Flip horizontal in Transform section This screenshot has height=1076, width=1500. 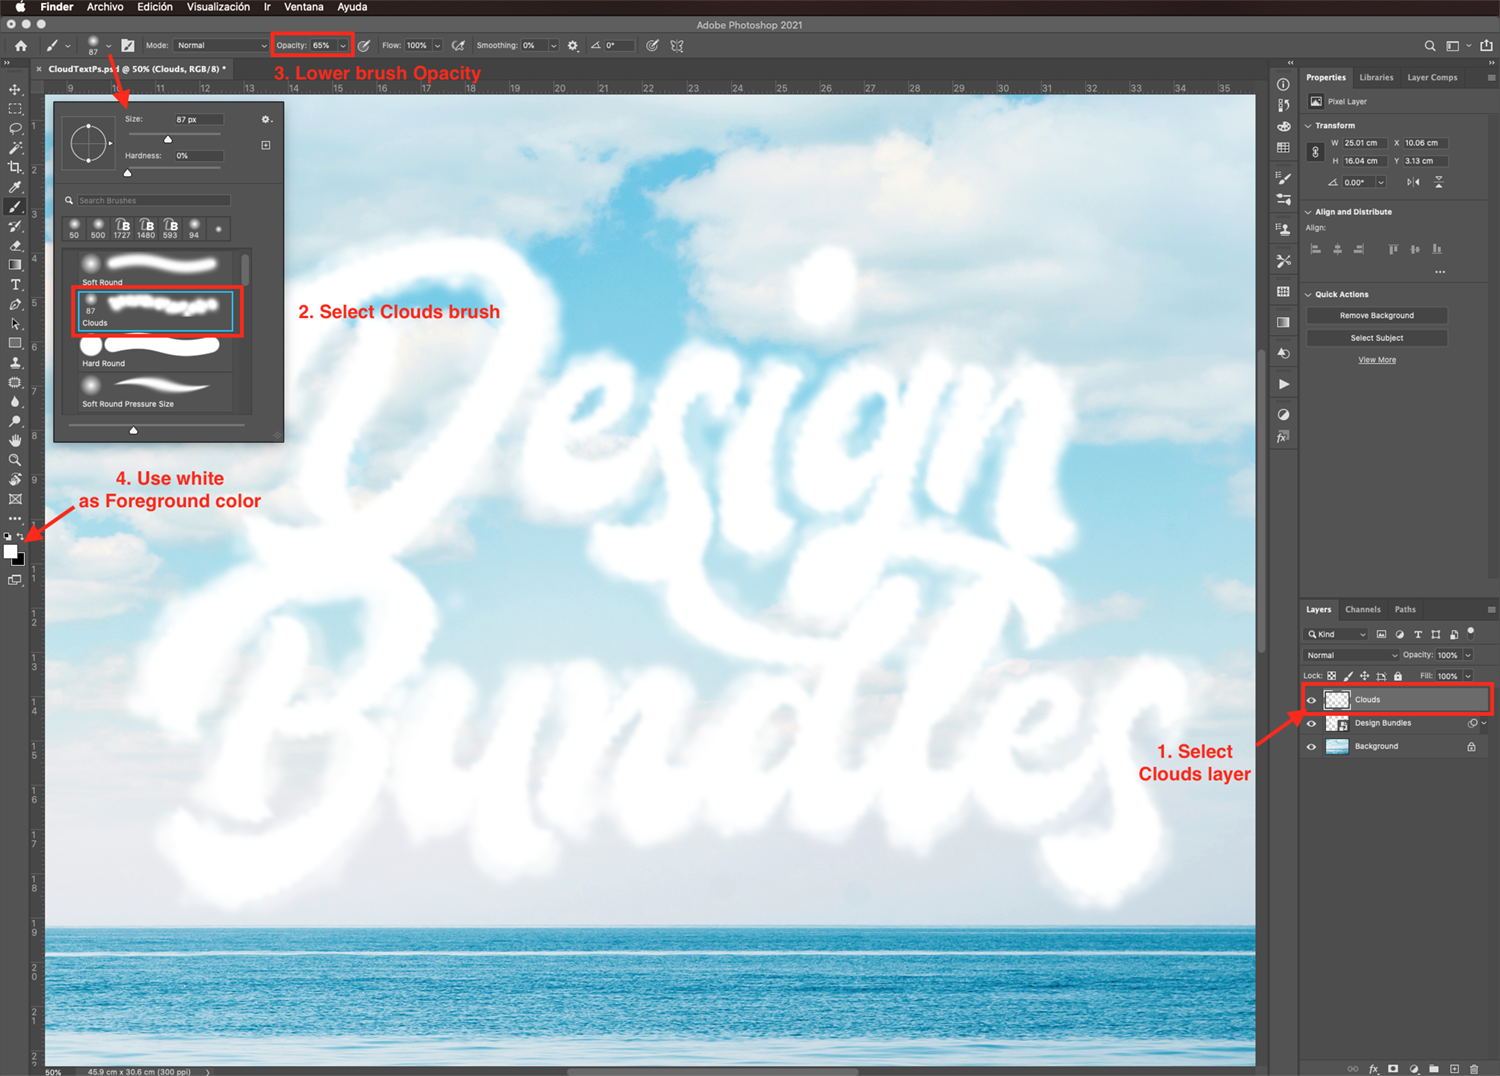(x=1413, y=182)
